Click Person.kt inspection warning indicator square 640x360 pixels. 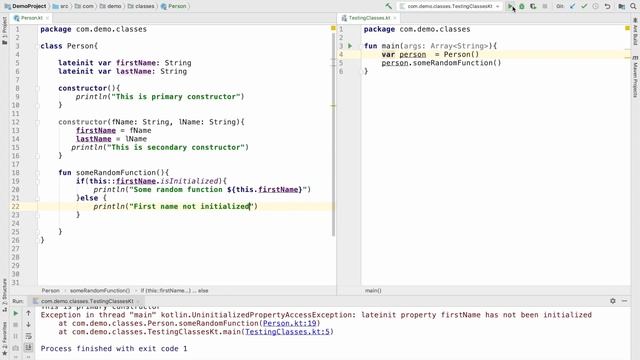pyautogui.click(x=333, y=28)
